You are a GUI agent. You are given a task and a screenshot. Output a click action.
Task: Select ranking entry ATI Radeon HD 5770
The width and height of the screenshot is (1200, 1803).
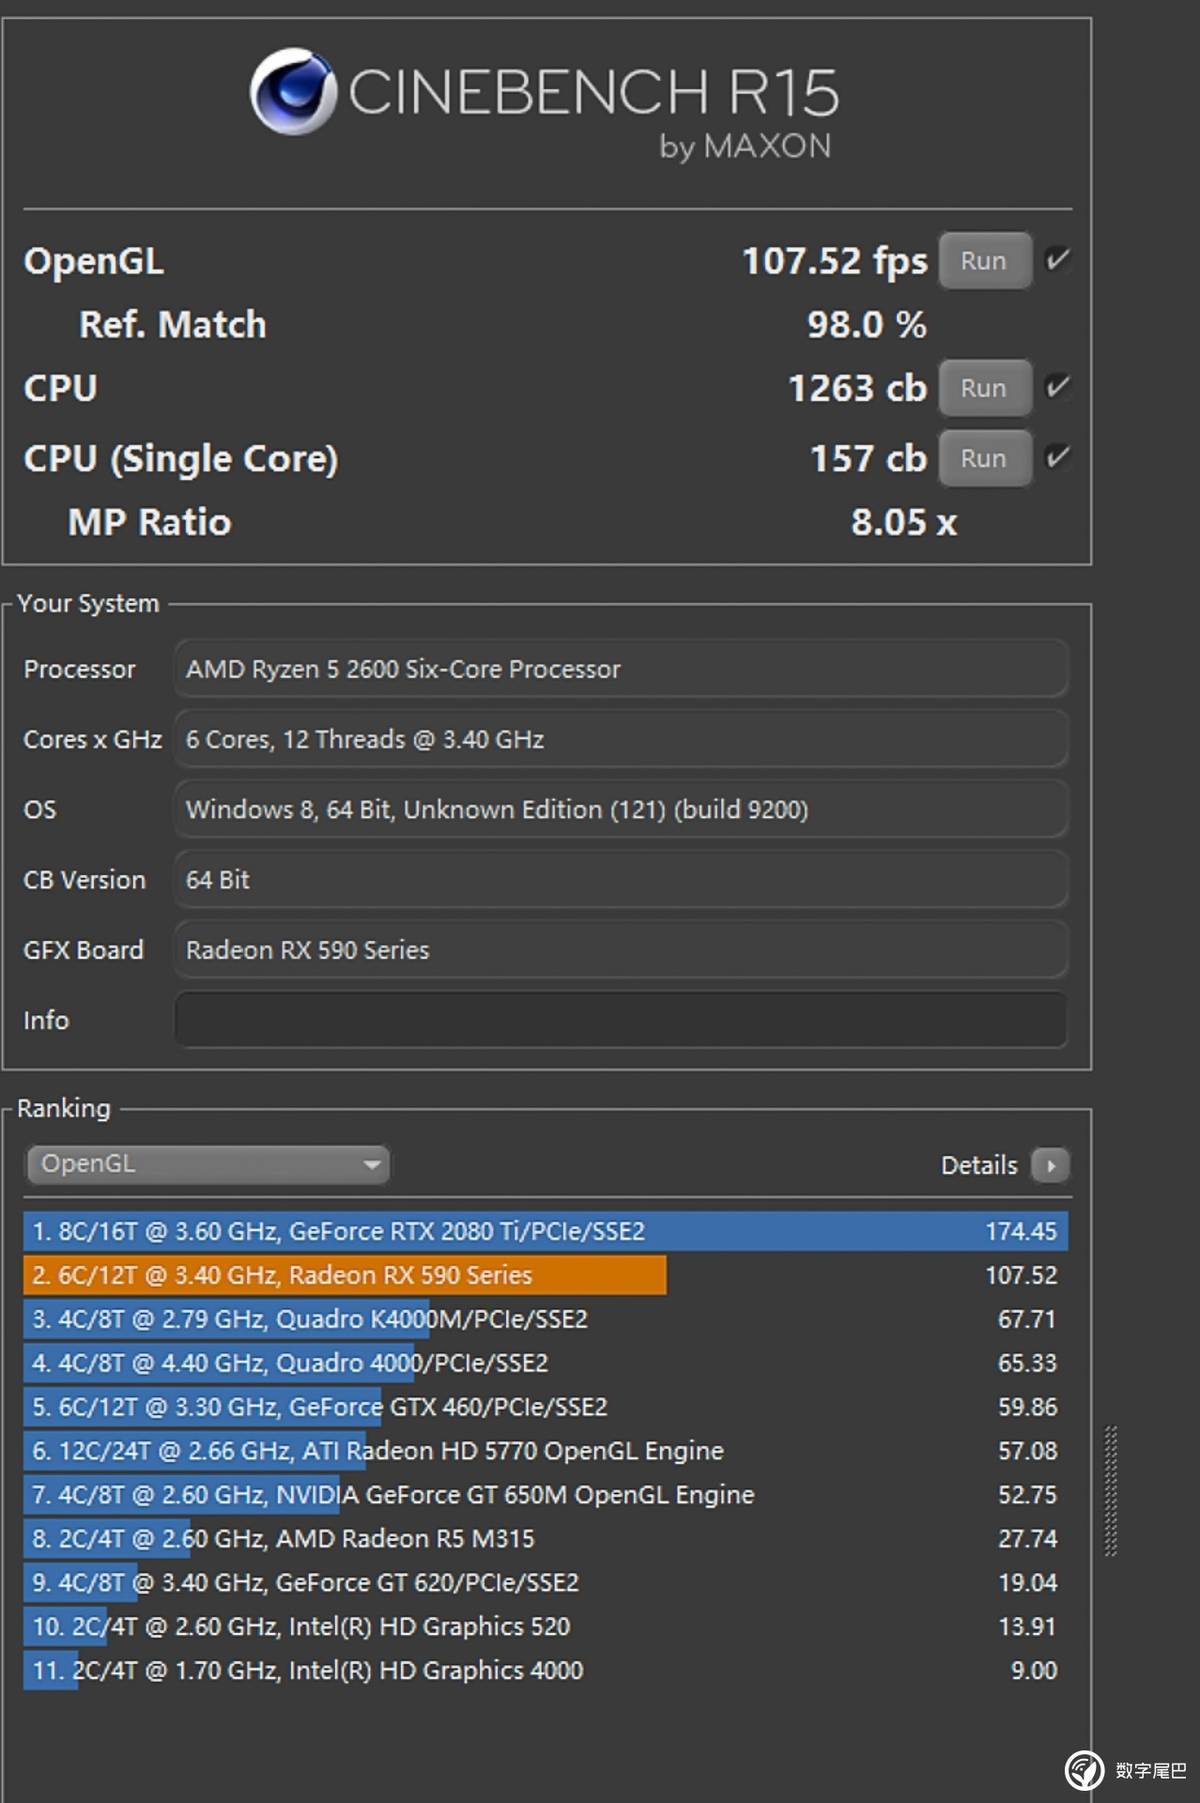pyautogui.click(x=546, y=1451)
